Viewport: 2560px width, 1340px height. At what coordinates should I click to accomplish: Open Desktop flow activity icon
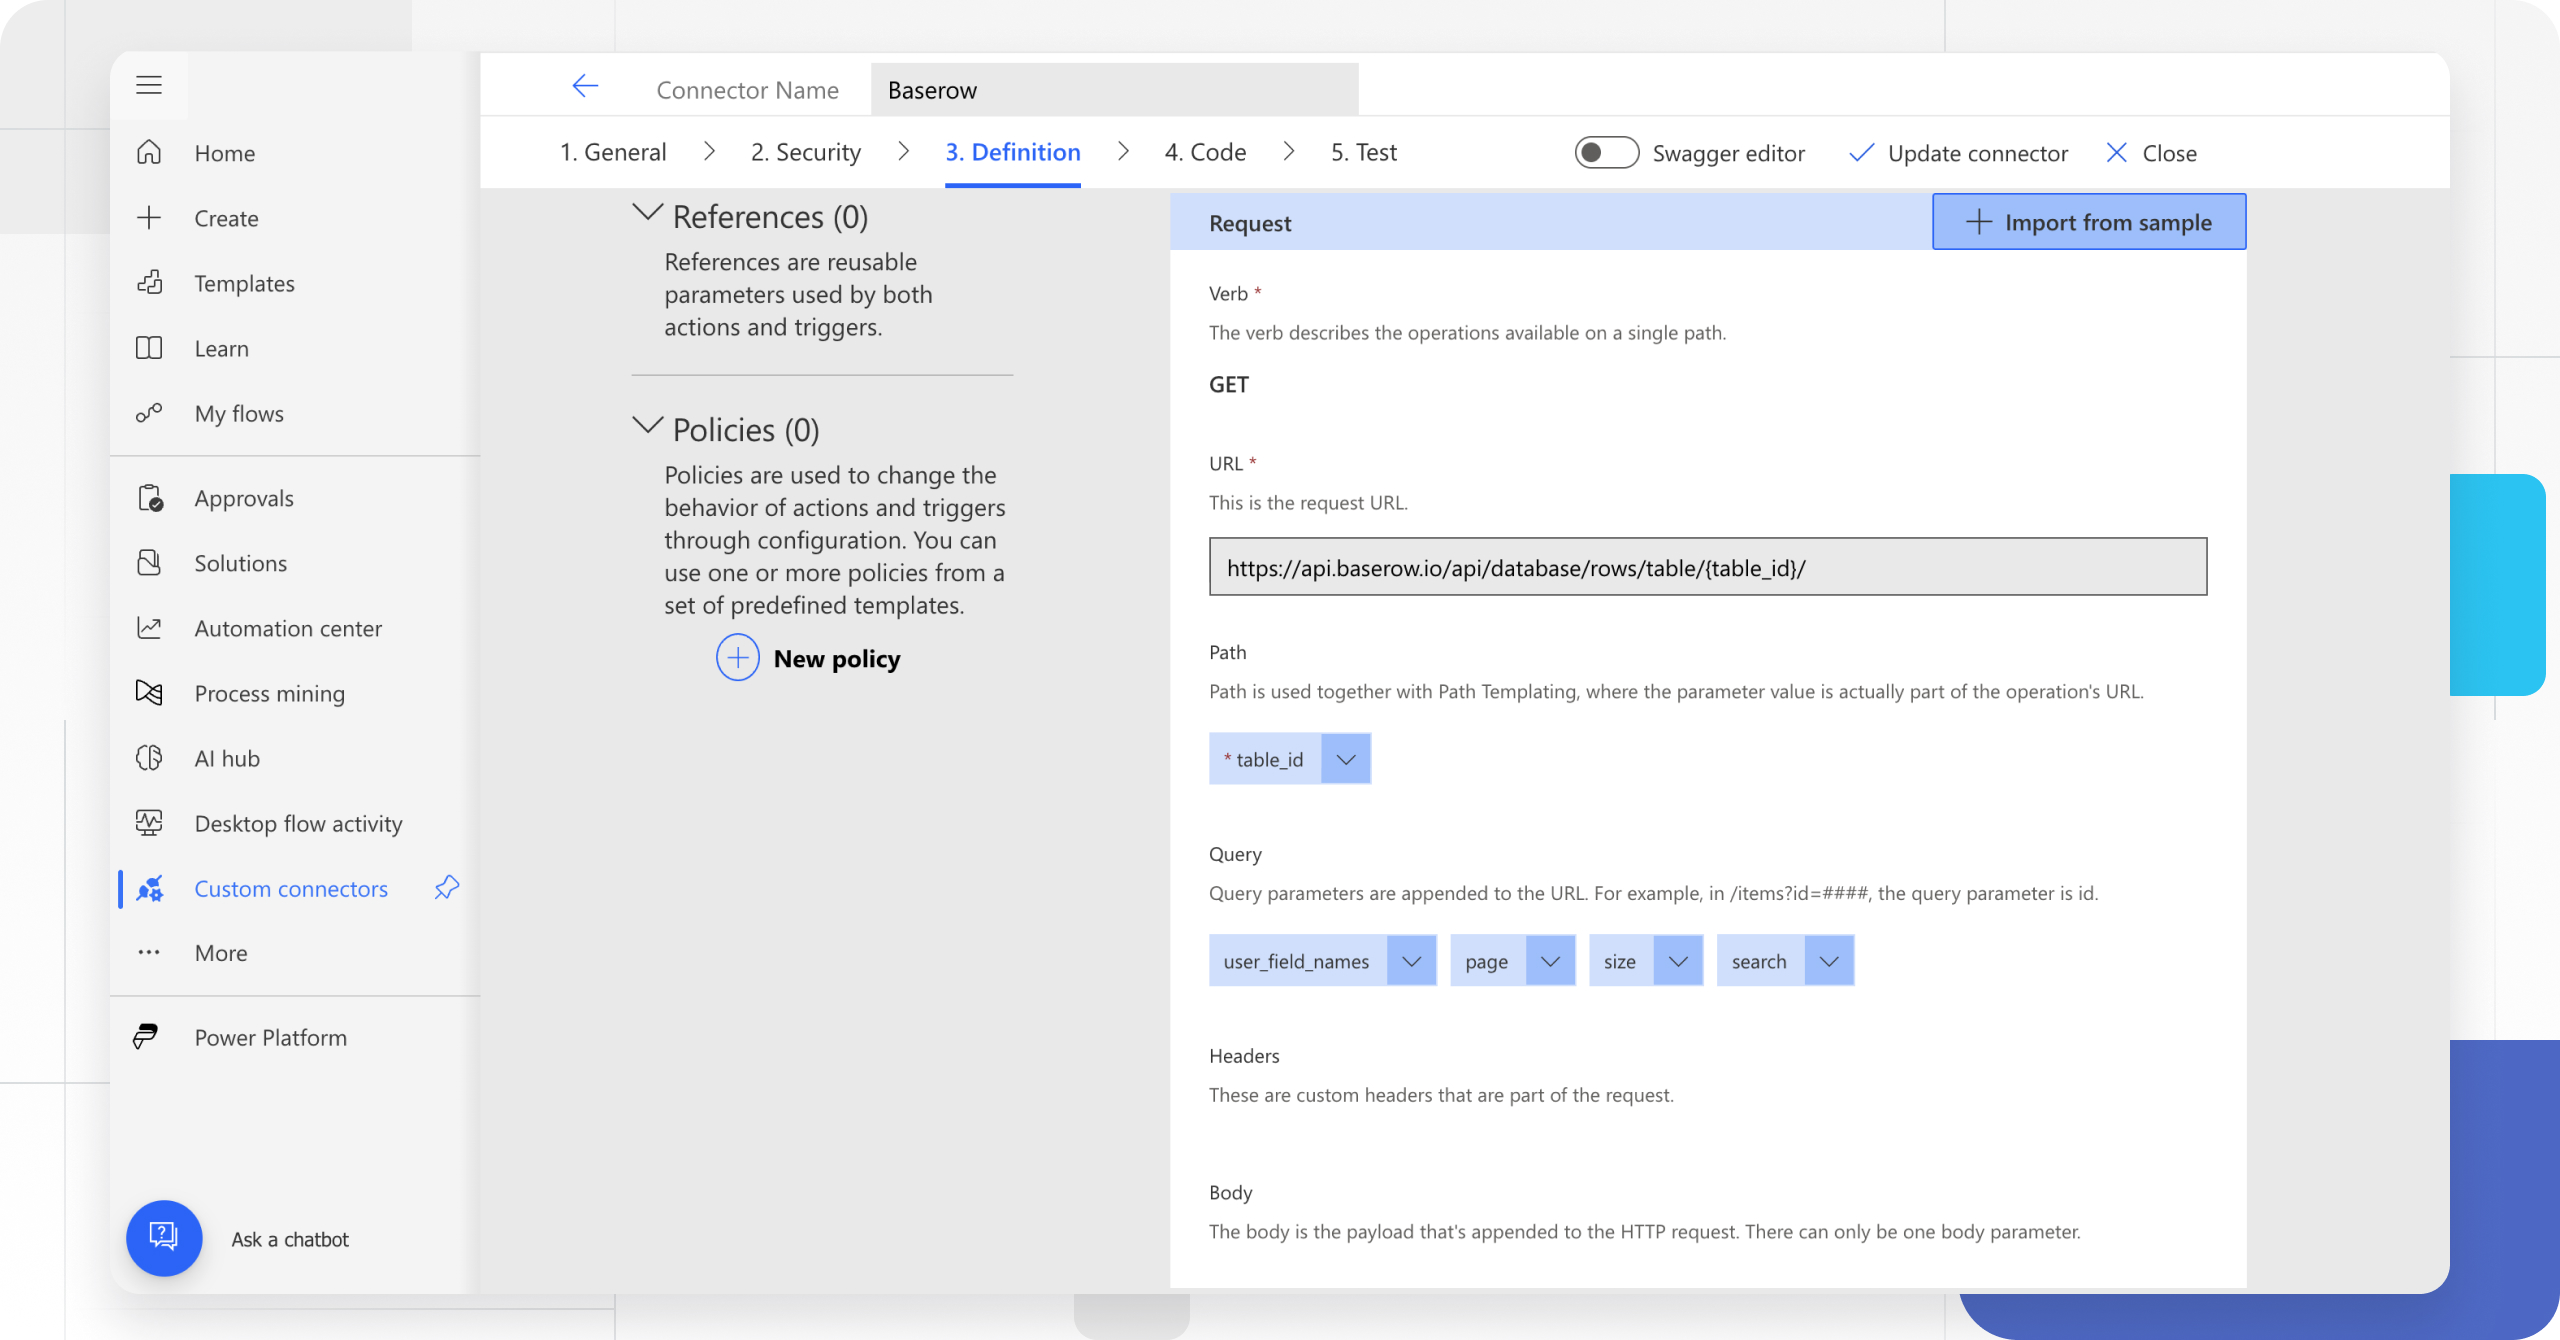(x=149, y=823)
